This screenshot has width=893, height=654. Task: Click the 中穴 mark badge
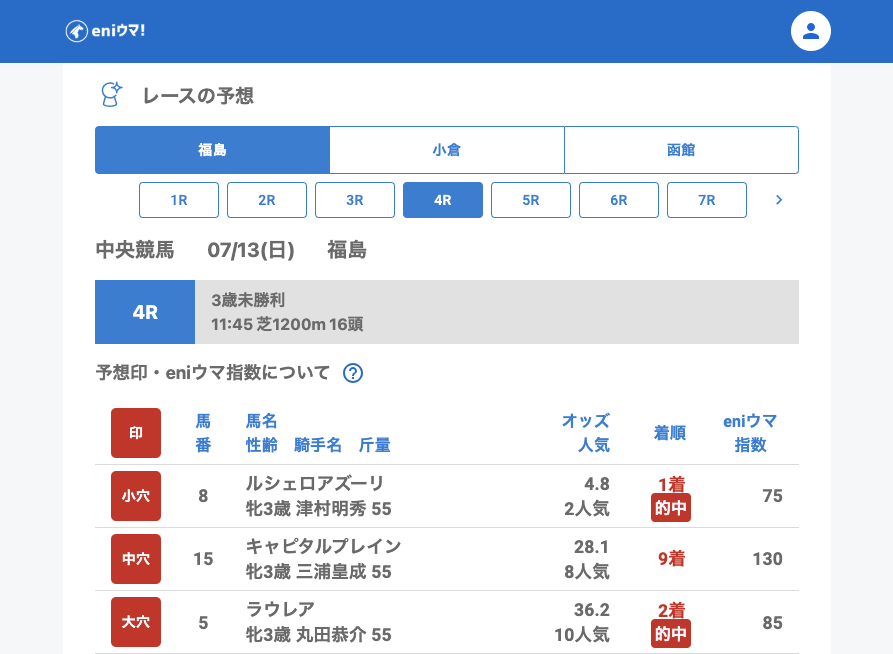(x=136, y=559)
